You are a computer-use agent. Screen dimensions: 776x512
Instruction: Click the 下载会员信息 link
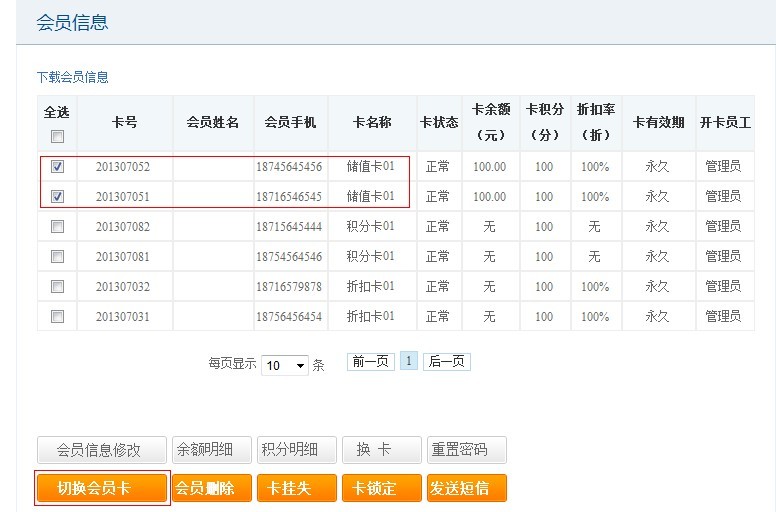(73, 77)
